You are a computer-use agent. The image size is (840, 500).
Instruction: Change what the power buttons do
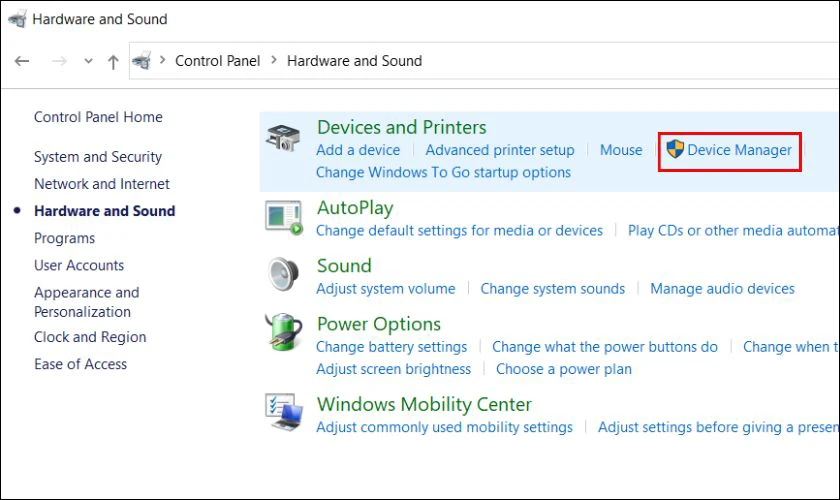coord(605,347)
